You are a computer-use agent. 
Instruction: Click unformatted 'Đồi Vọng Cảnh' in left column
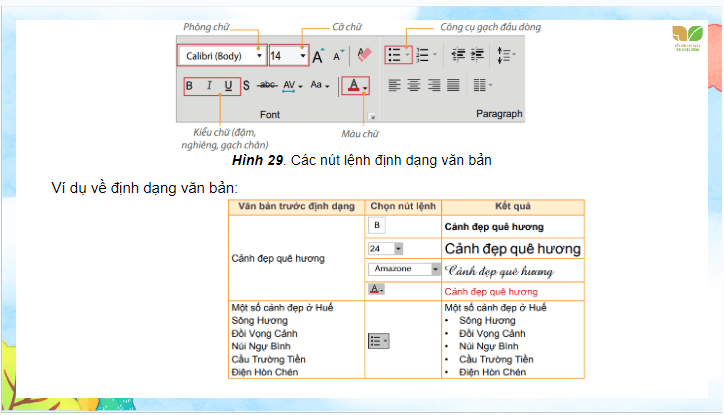point(265,333)
